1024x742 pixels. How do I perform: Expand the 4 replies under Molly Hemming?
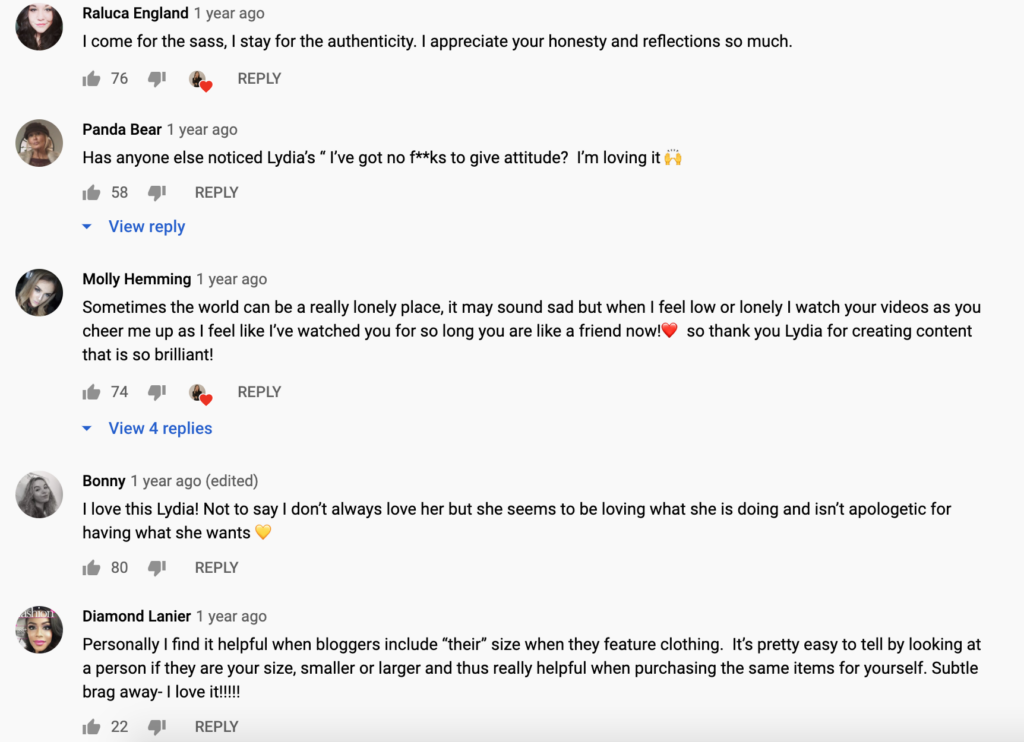pyautogui.click(x=159, y=428)
